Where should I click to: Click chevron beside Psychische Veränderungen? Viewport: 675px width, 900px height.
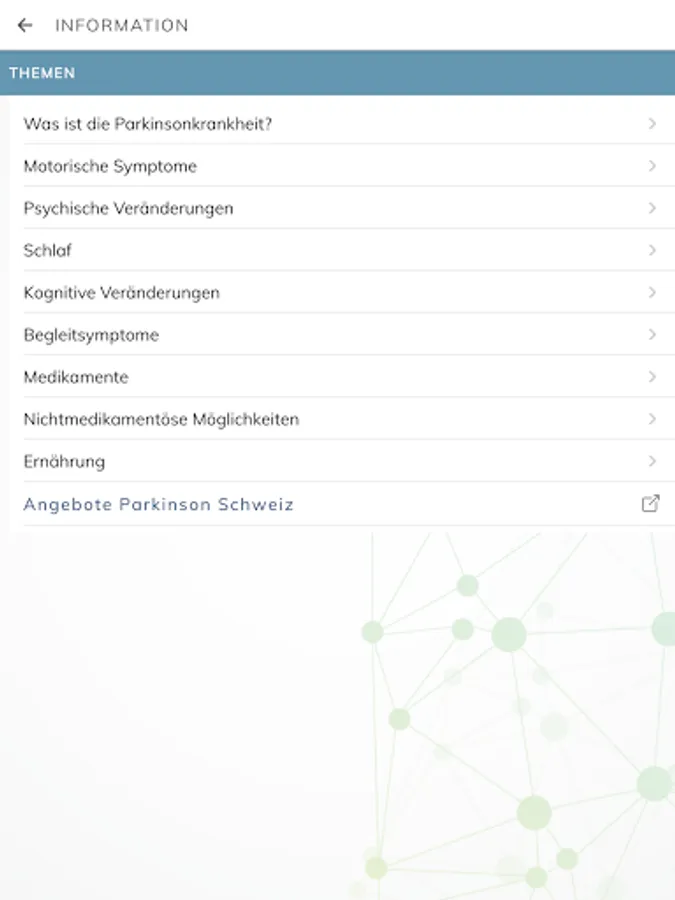pos(652,208)
